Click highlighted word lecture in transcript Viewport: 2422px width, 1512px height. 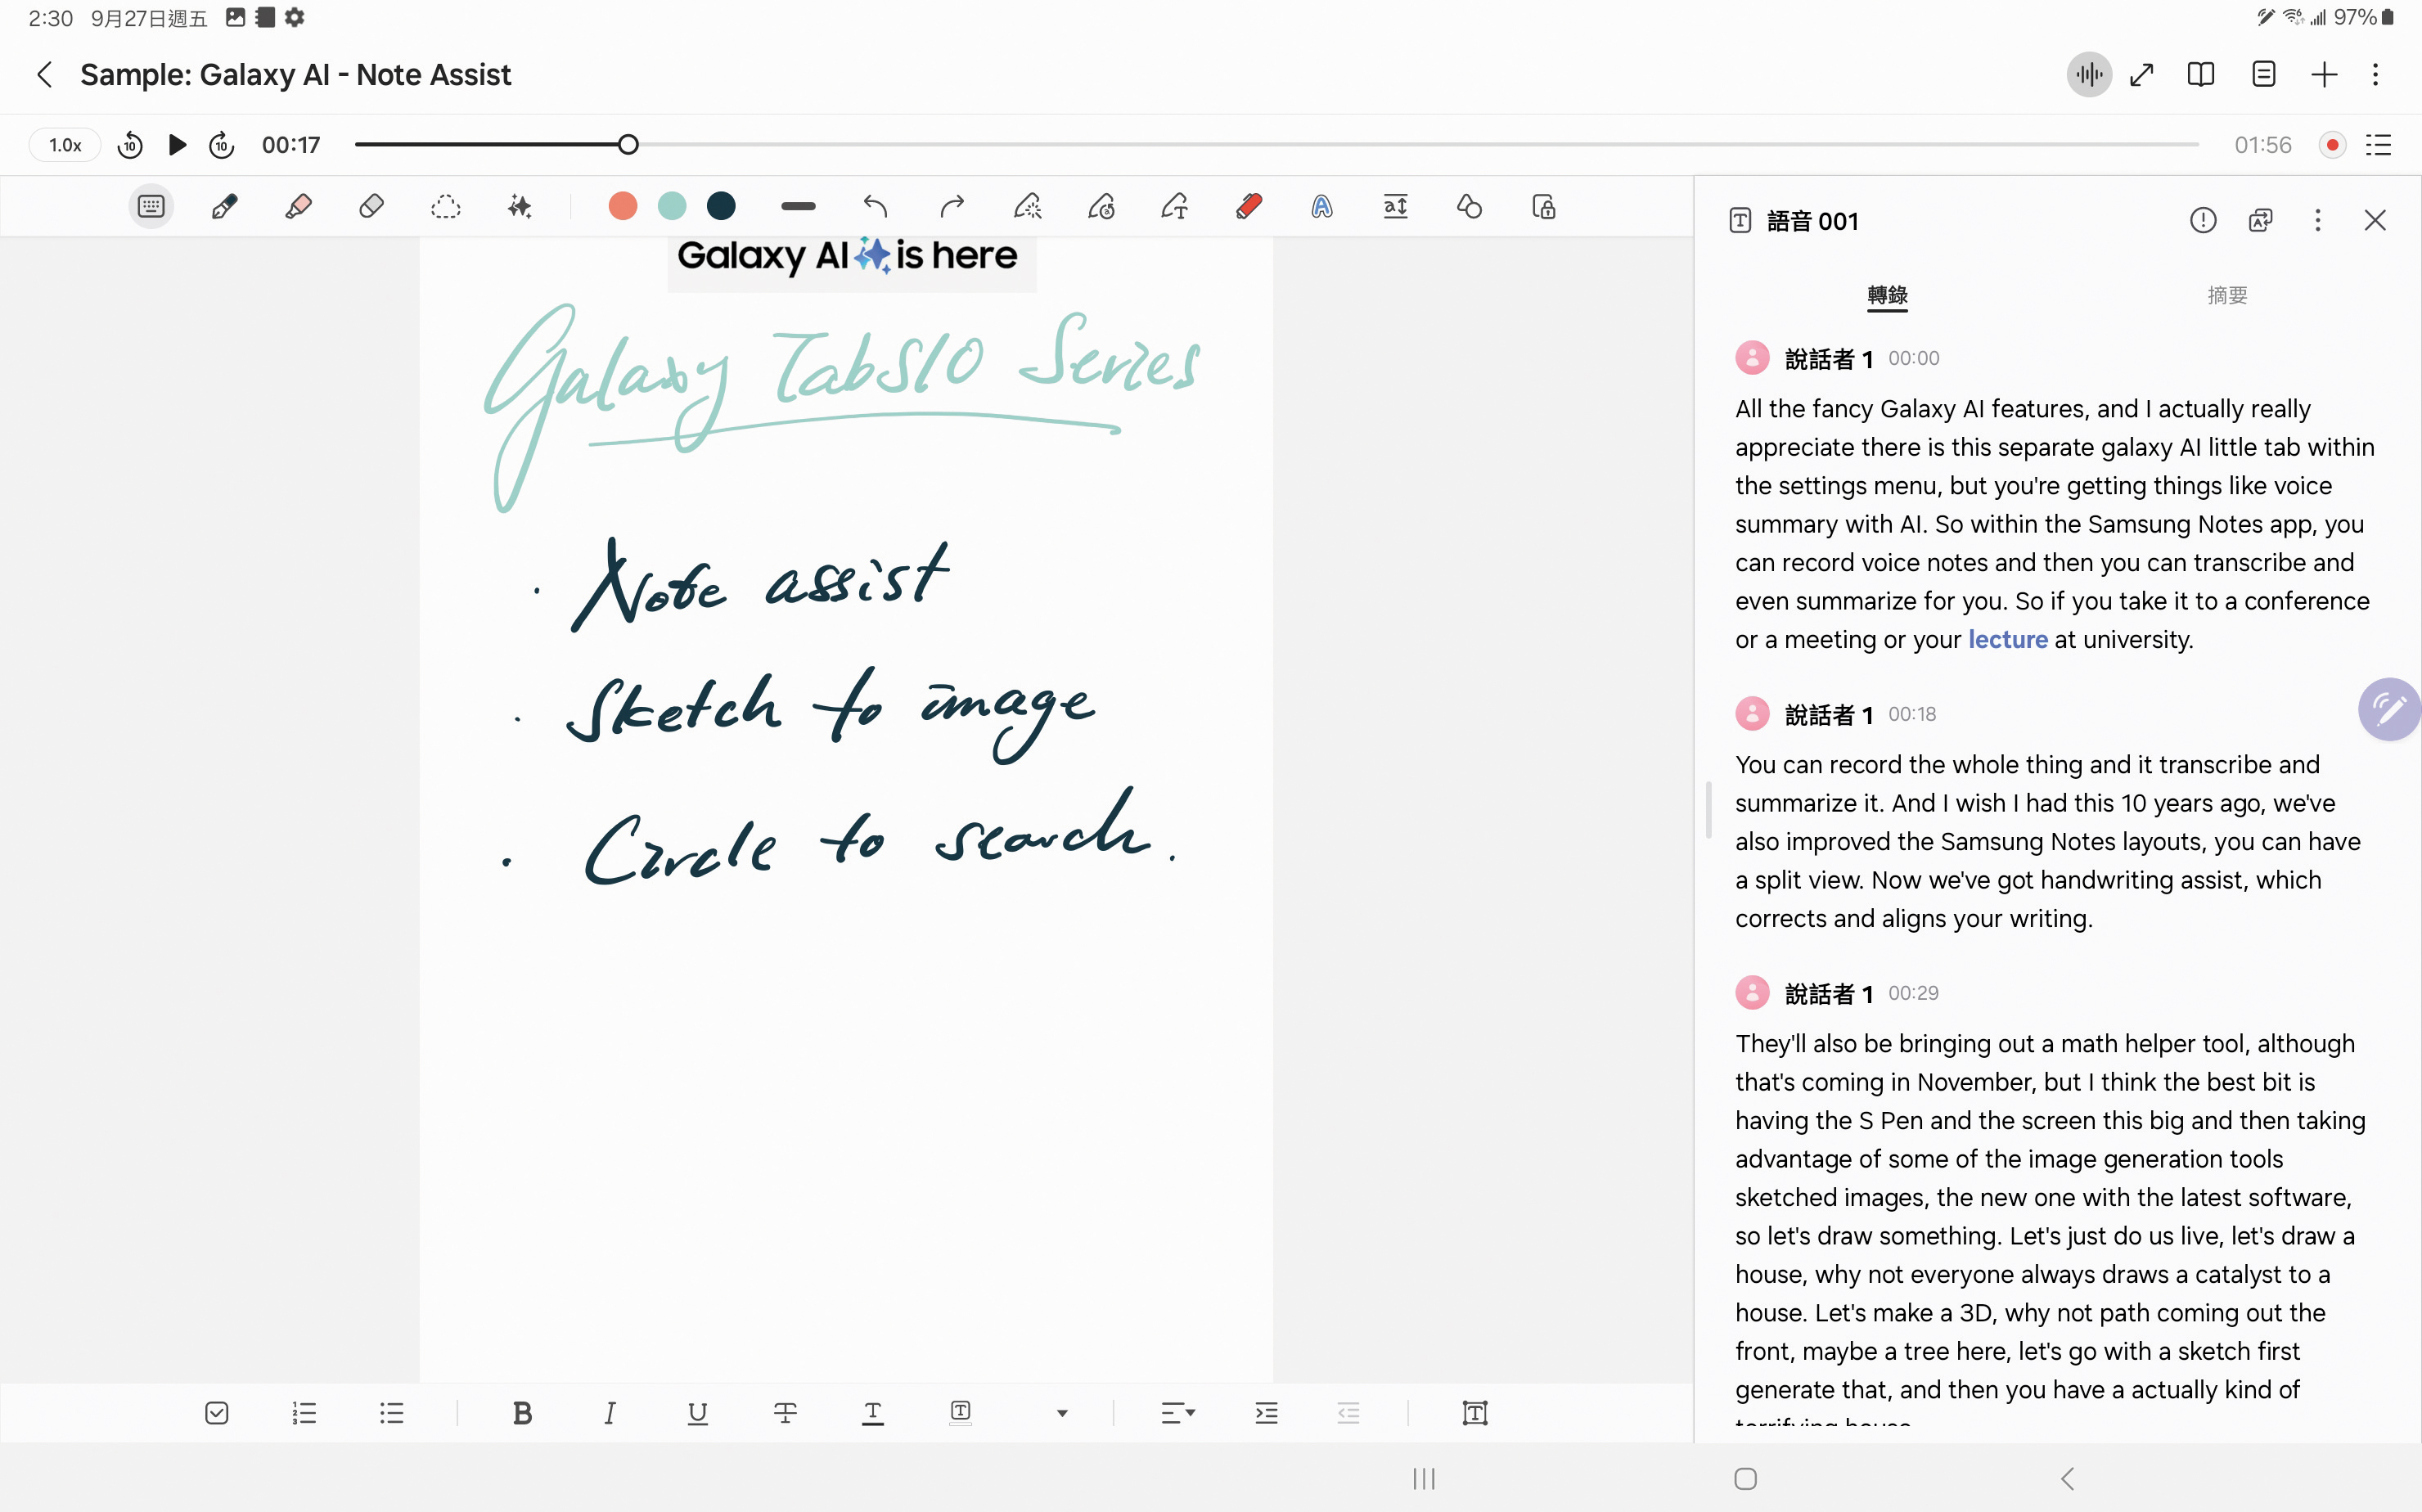pos(2007,639)
